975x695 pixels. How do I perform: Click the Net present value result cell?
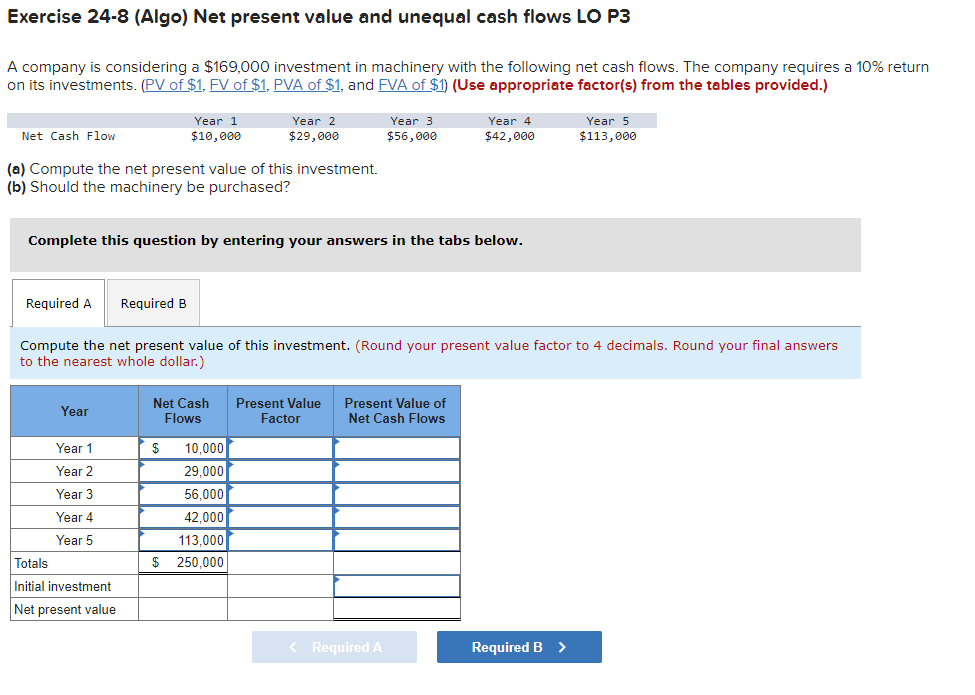click(x=396, y=608)
